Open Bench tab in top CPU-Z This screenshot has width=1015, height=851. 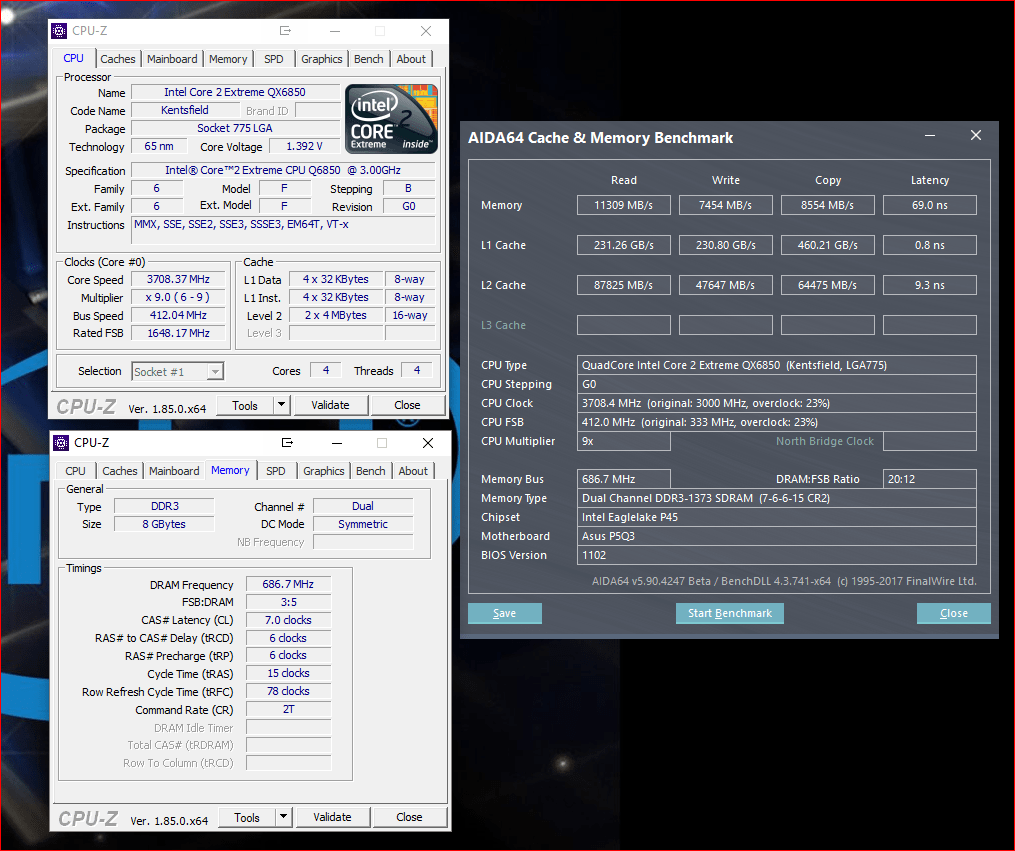pyautogui.click(x=369, y=59)
